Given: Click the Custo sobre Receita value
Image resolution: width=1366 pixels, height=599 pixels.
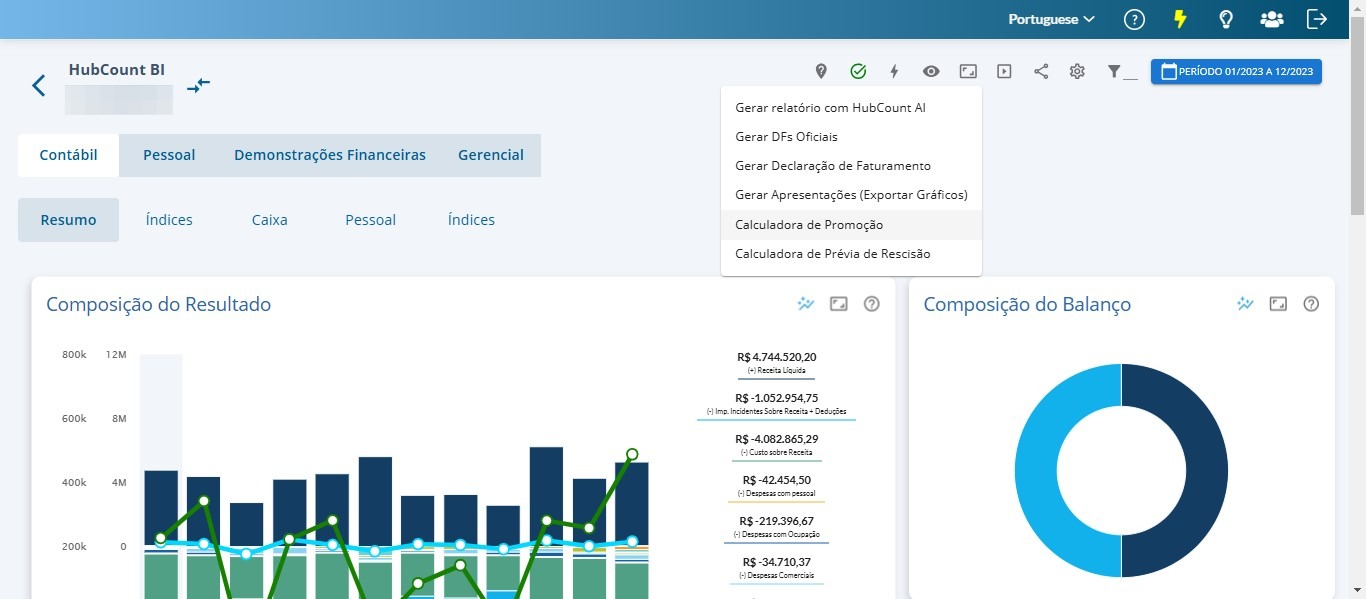Looking at the screenshot, I should tap(776, 439).
